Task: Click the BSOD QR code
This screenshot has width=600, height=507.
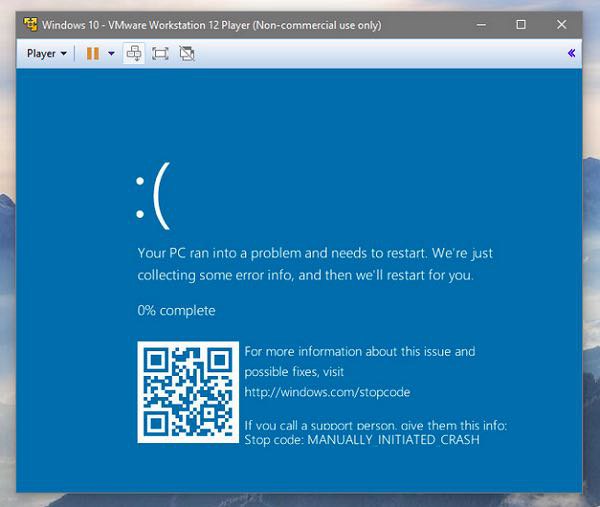Action: [188, 392]
